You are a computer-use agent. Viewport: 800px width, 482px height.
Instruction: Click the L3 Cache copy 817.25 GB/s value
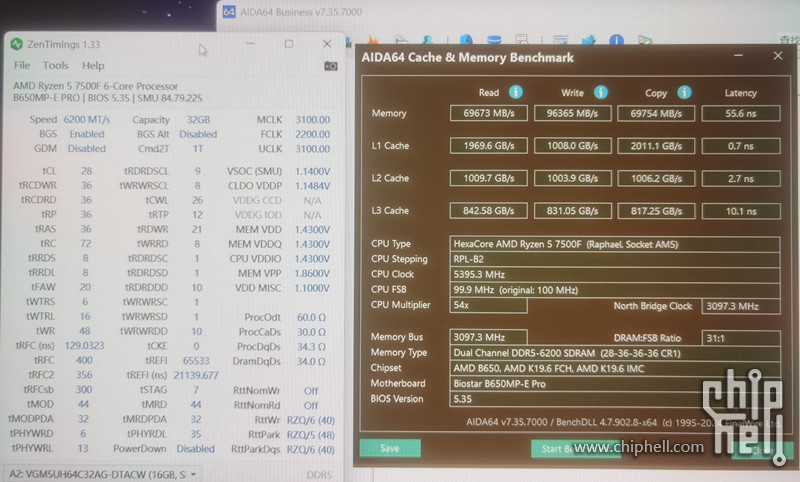(x=656, y=211)
